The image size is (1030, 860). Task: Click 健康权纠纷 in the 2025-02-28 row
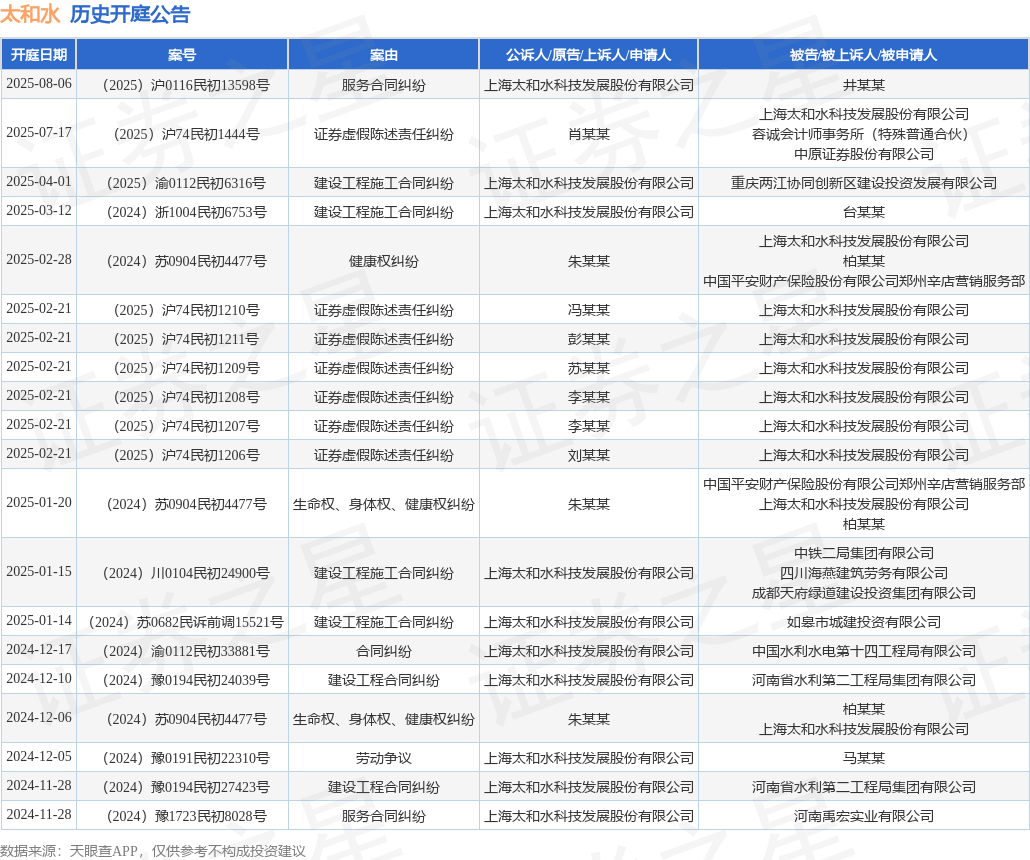click(384, 261)
